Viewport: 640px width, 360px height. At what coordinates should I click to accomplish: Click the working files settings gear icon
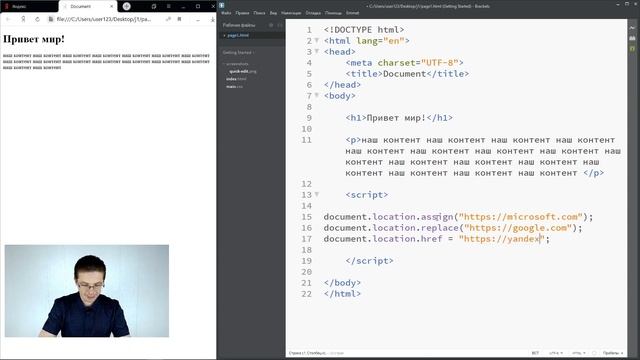click(x=271, y=25)
